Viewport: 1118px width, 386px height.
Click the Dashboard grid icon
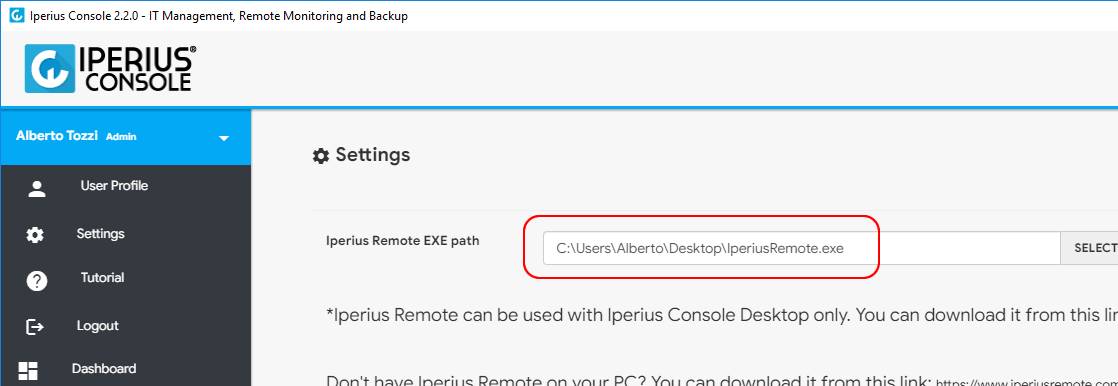(28, 371)
